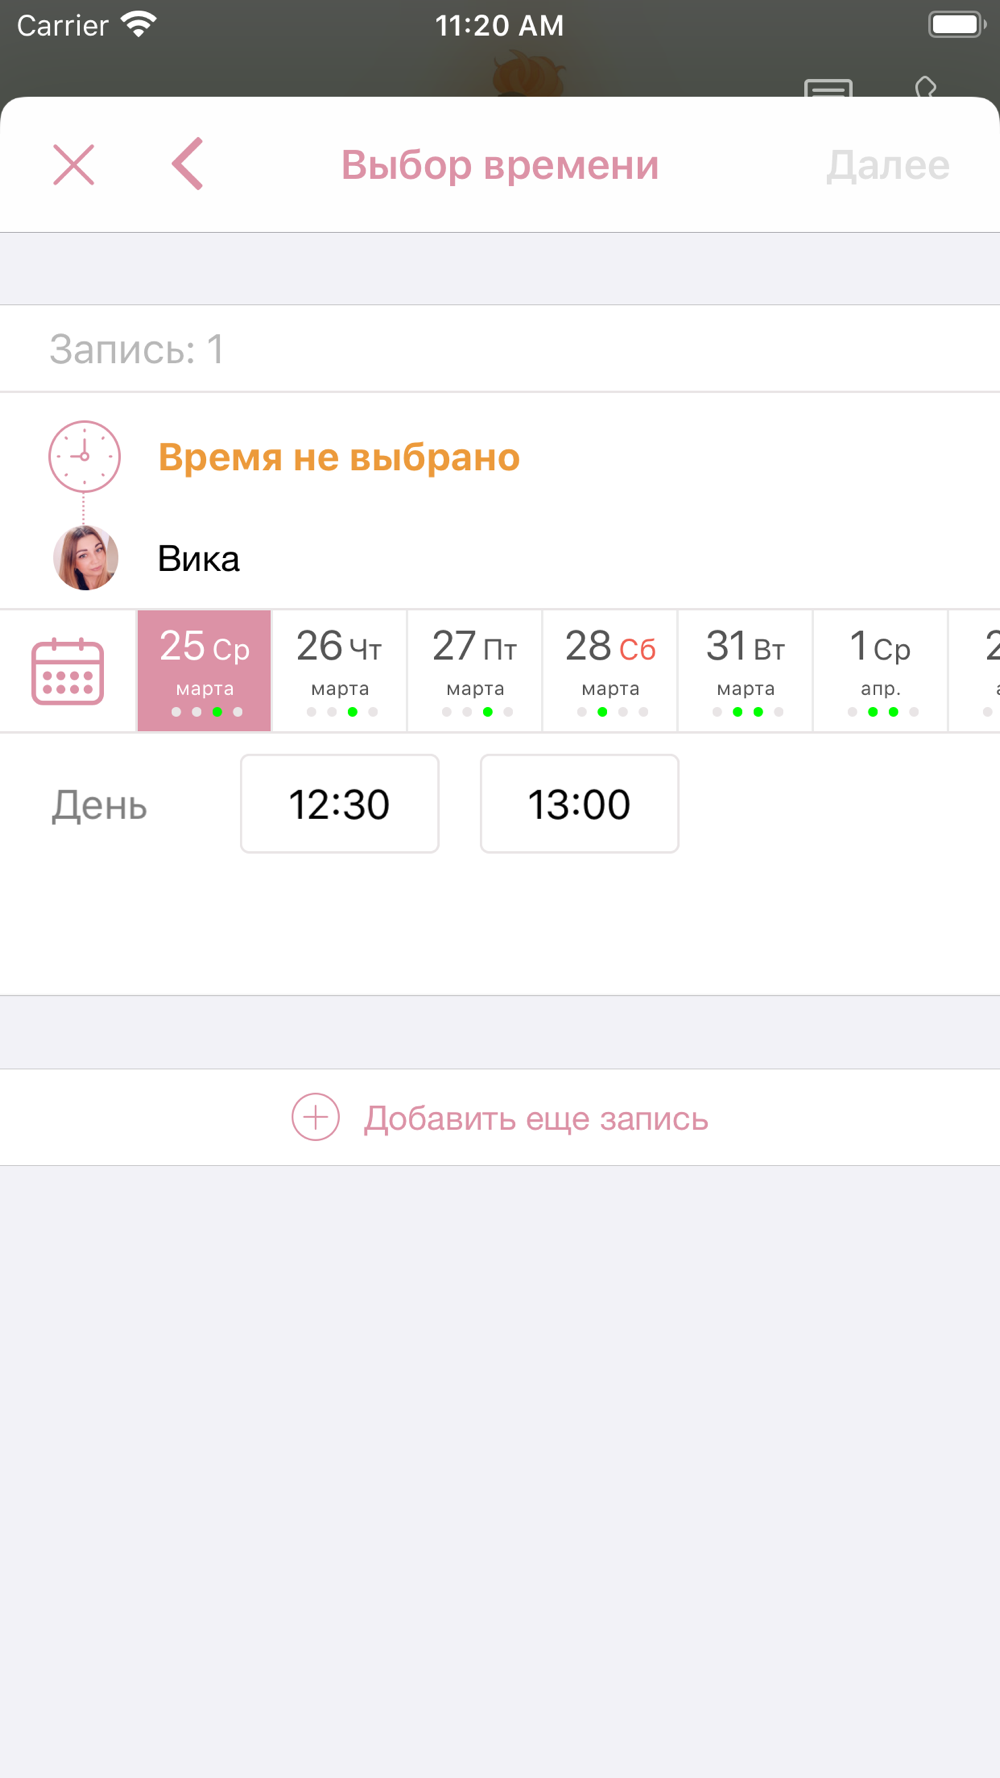This screenshot has height=1778, width=1000.
Task: Choose date 26 Чт марта
Action: tap(340, 671)
